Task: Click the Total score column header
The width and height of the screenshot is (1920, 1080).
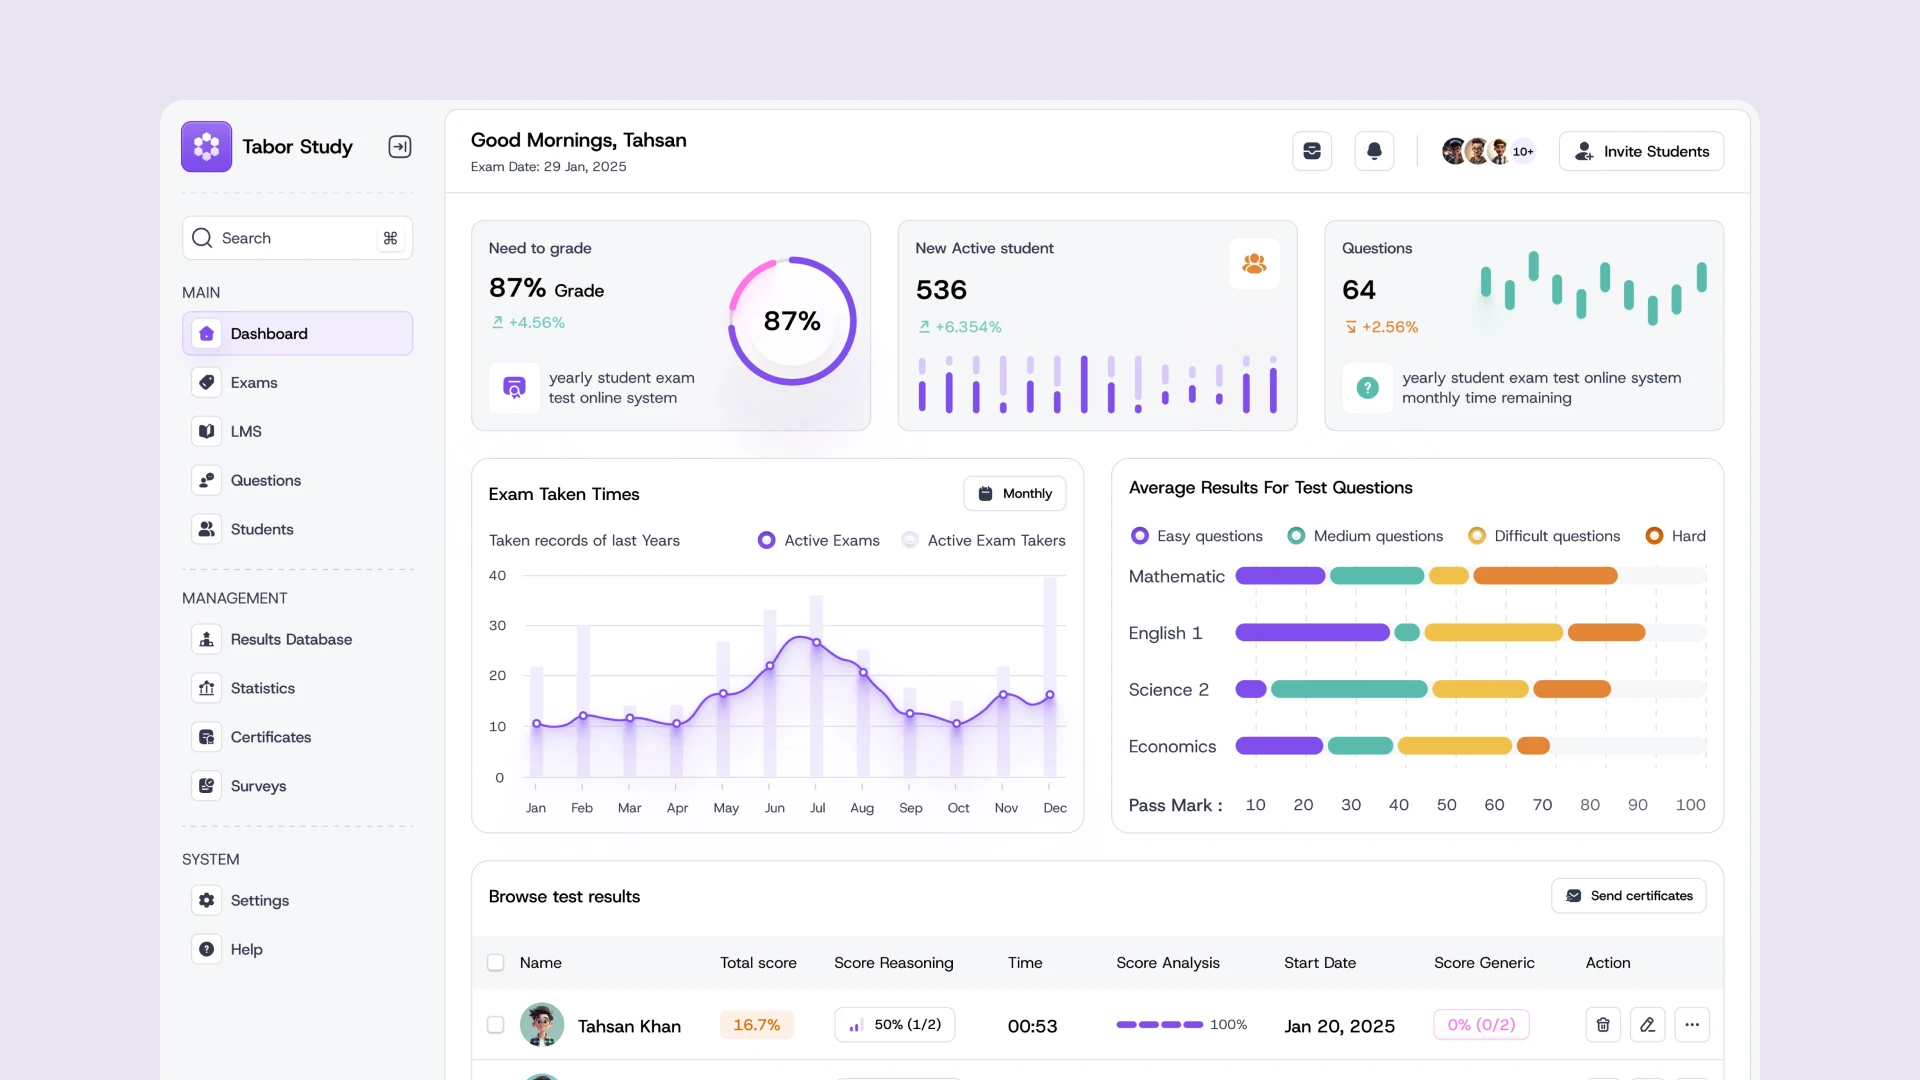Action: [758, 963]
